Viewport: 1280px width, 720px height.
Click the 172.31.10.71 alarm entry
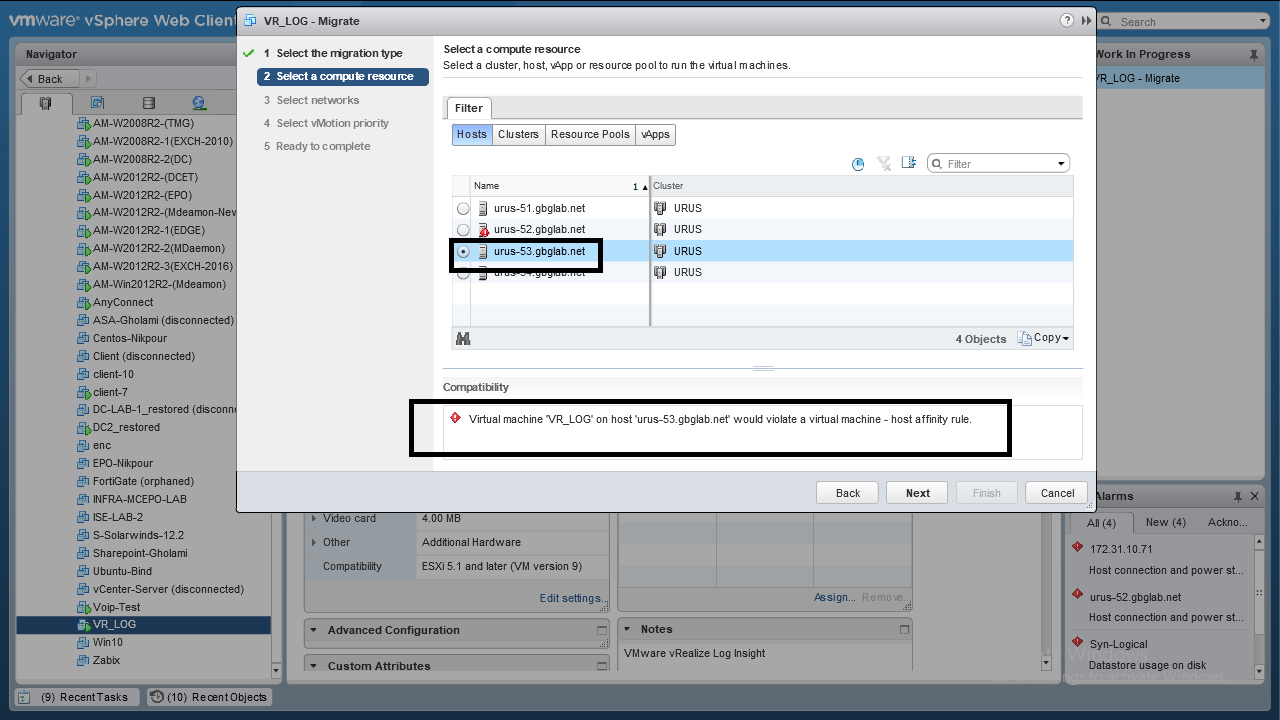(1121, 549)
